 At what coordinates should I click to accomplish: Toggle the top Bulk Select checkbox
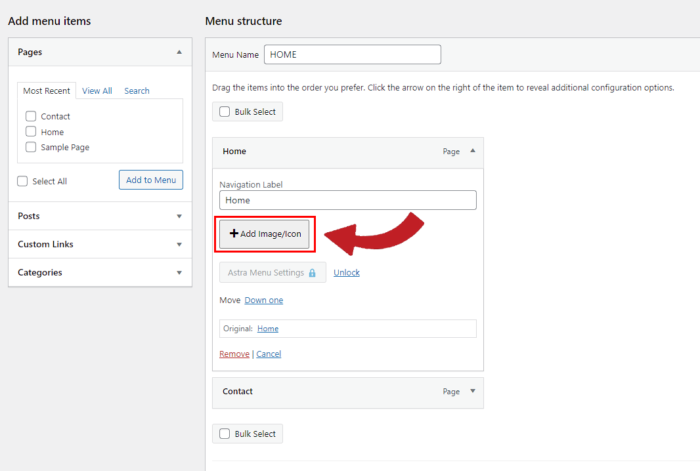pos(225,112)
